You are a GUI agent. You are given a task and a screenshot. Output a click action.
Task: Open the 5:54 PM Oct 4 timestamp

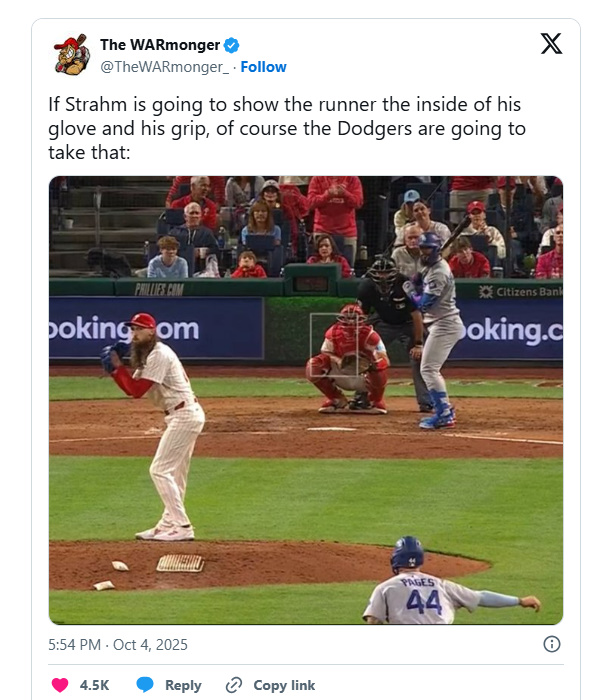pyautogui.click(x=117, y=645)
